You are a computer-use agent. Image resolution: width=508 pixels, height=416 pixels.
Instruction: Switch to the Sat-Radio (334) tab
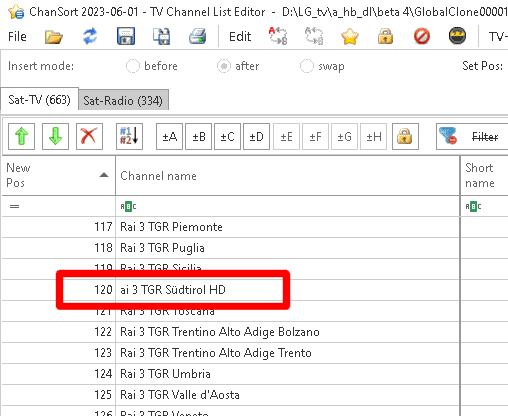(x=123, y=100)
